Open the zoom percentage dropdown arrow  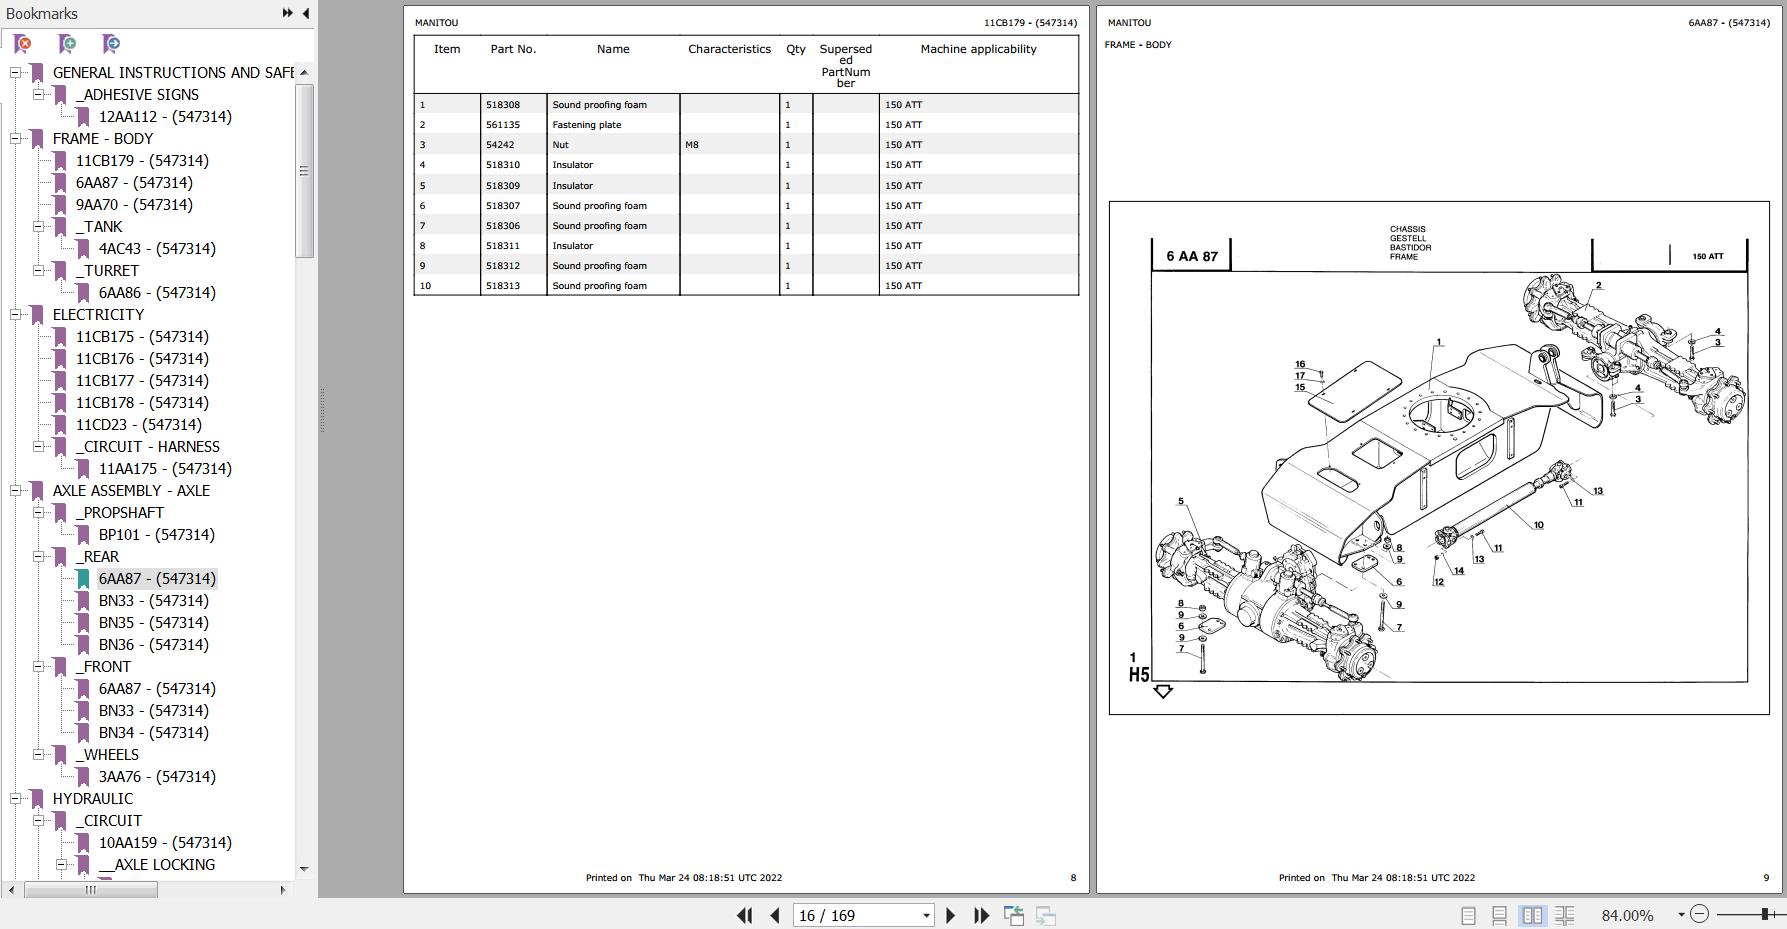pyautogui.click(x=1681, y=915)
